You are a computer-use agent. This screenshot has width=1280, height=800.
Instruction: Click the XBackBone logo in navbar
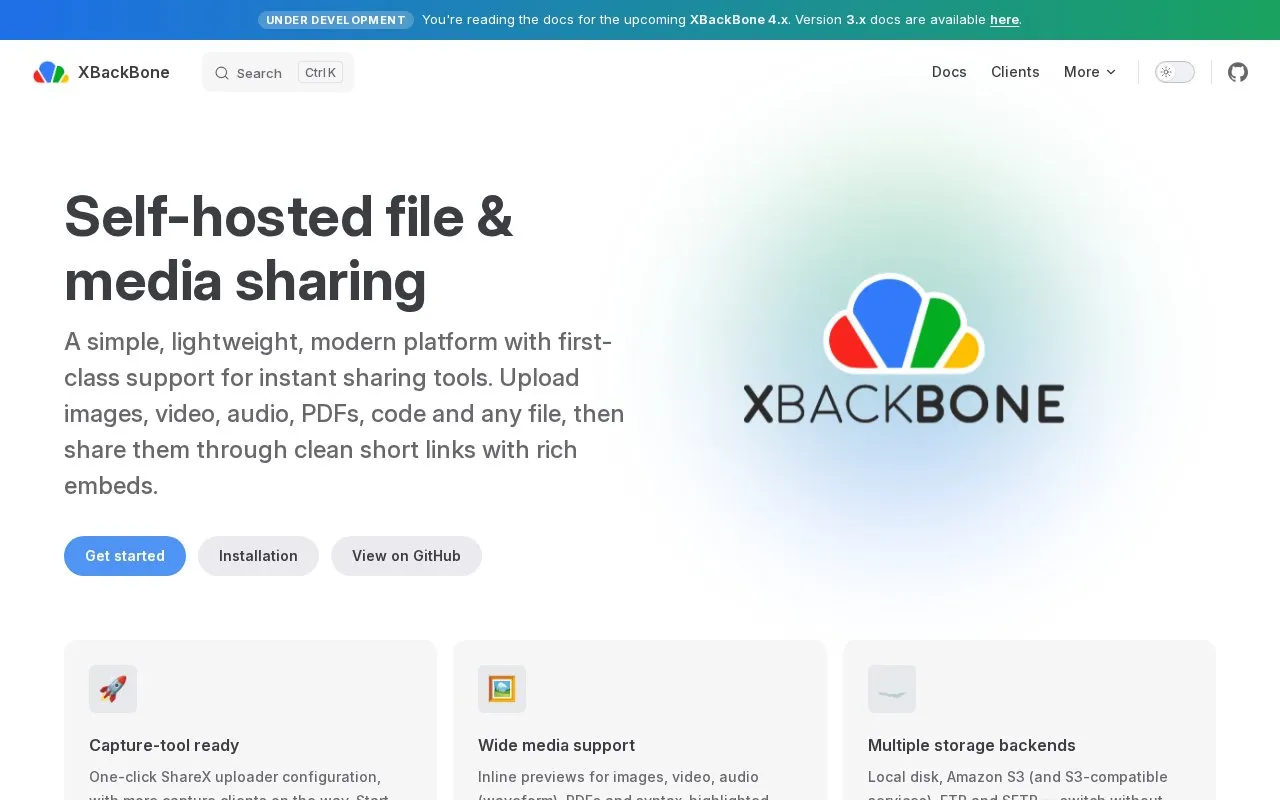[51, 72]
